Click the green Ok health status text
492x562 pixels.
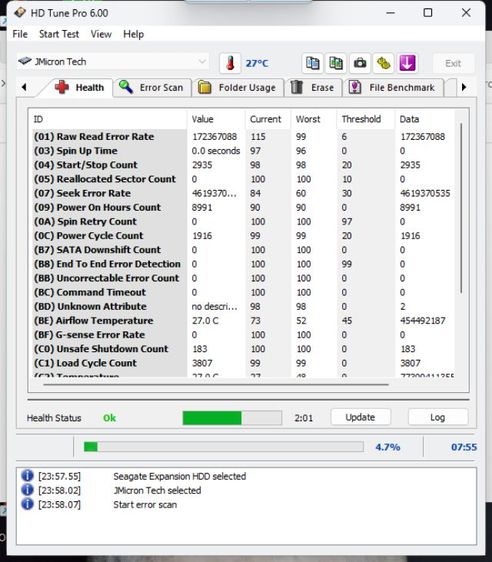[109, 418]
